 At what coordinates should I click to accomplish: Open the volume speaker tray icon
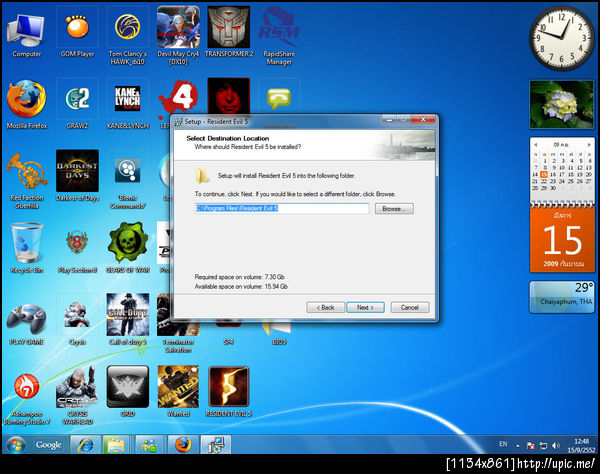[x=556, y=445]
